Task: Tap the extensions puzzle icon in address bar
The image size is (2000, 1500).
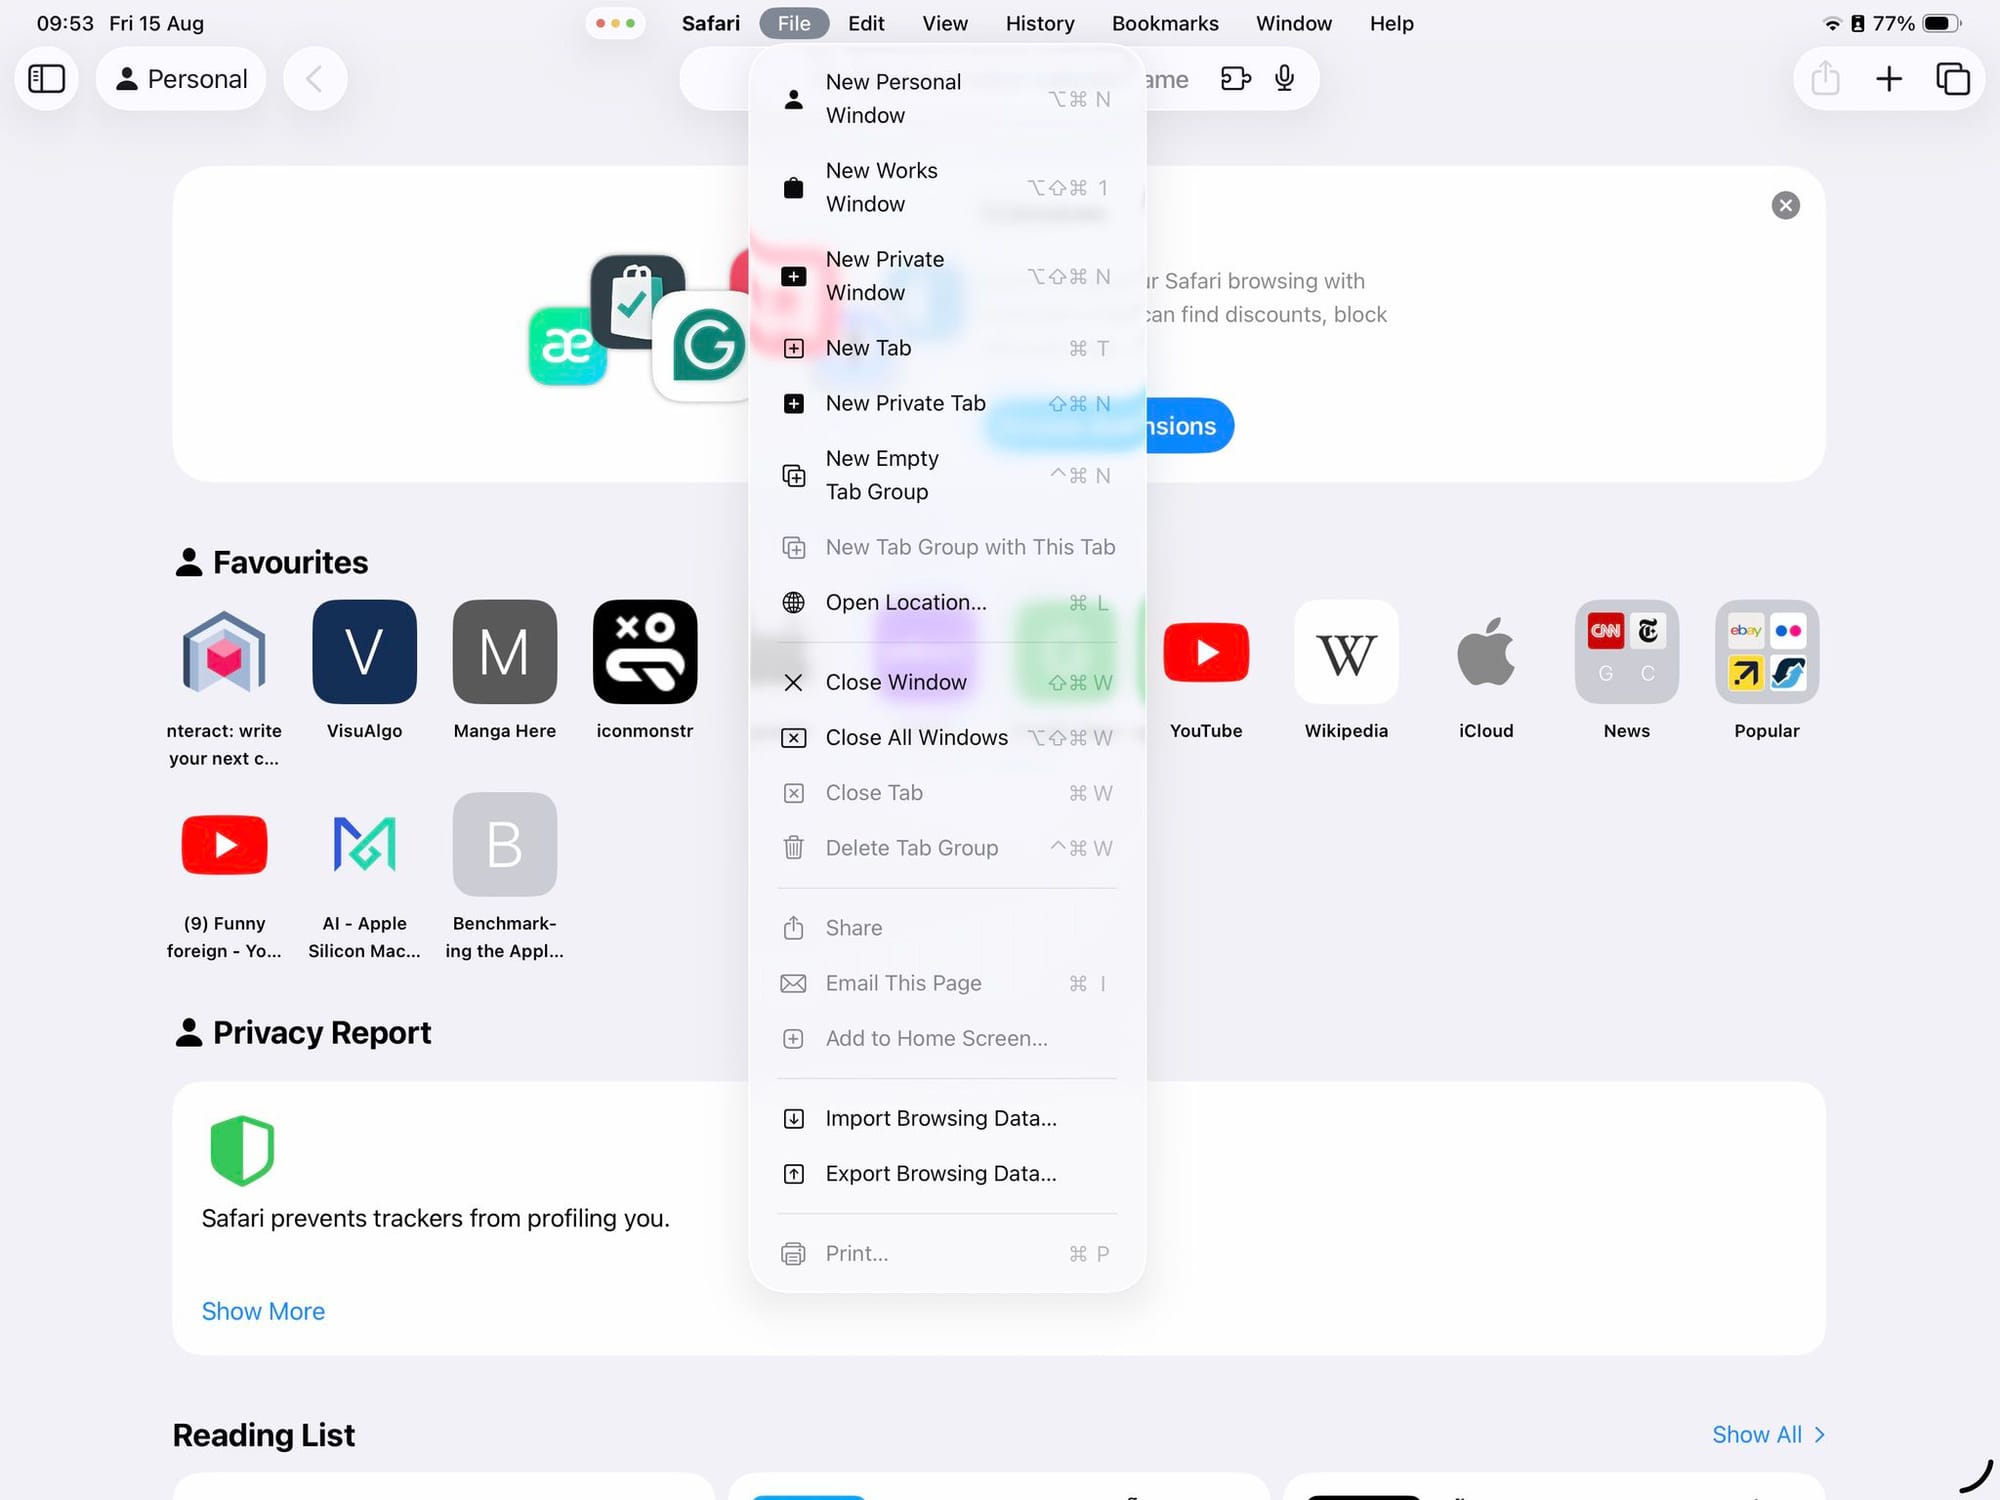Action: [x=1236, y=78]
